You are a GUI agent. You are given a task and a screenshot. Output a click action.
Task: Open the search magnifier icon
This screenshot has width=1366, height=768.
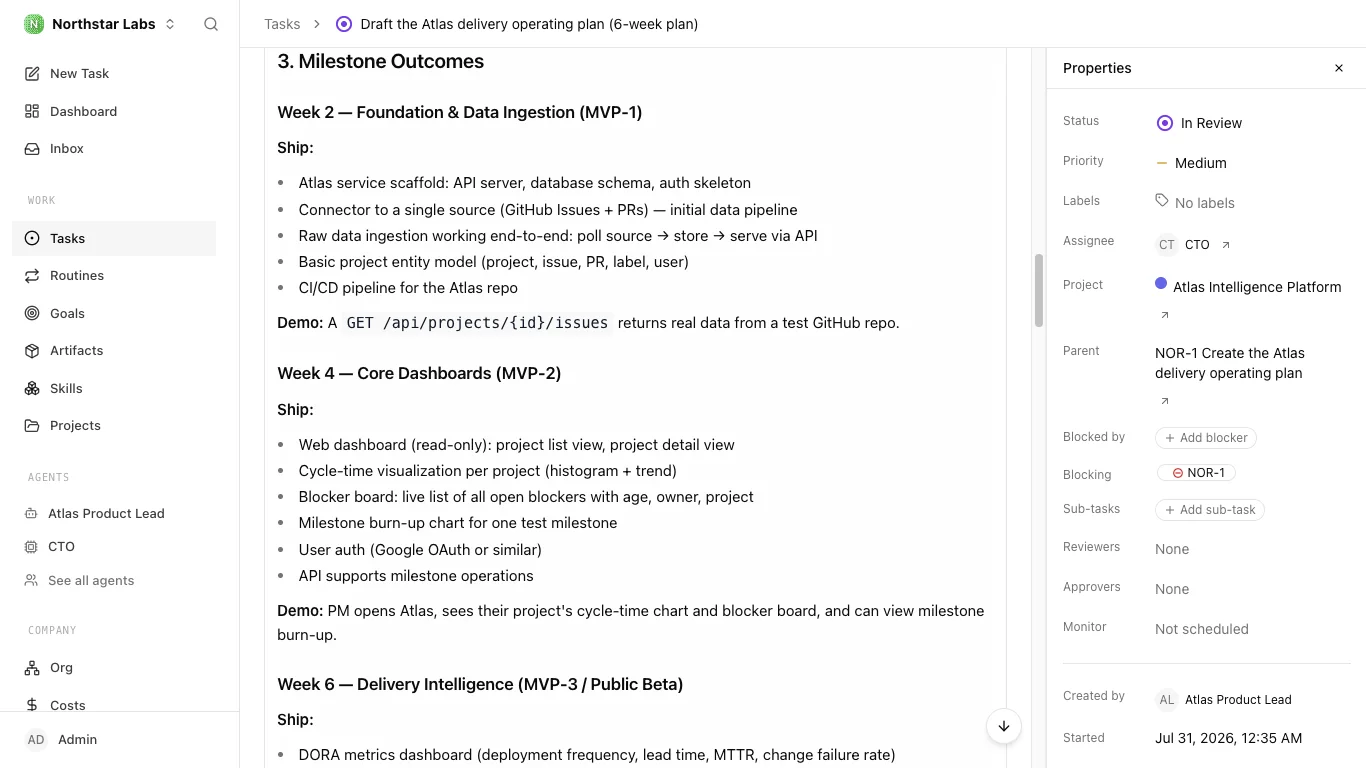pos(211,24)
